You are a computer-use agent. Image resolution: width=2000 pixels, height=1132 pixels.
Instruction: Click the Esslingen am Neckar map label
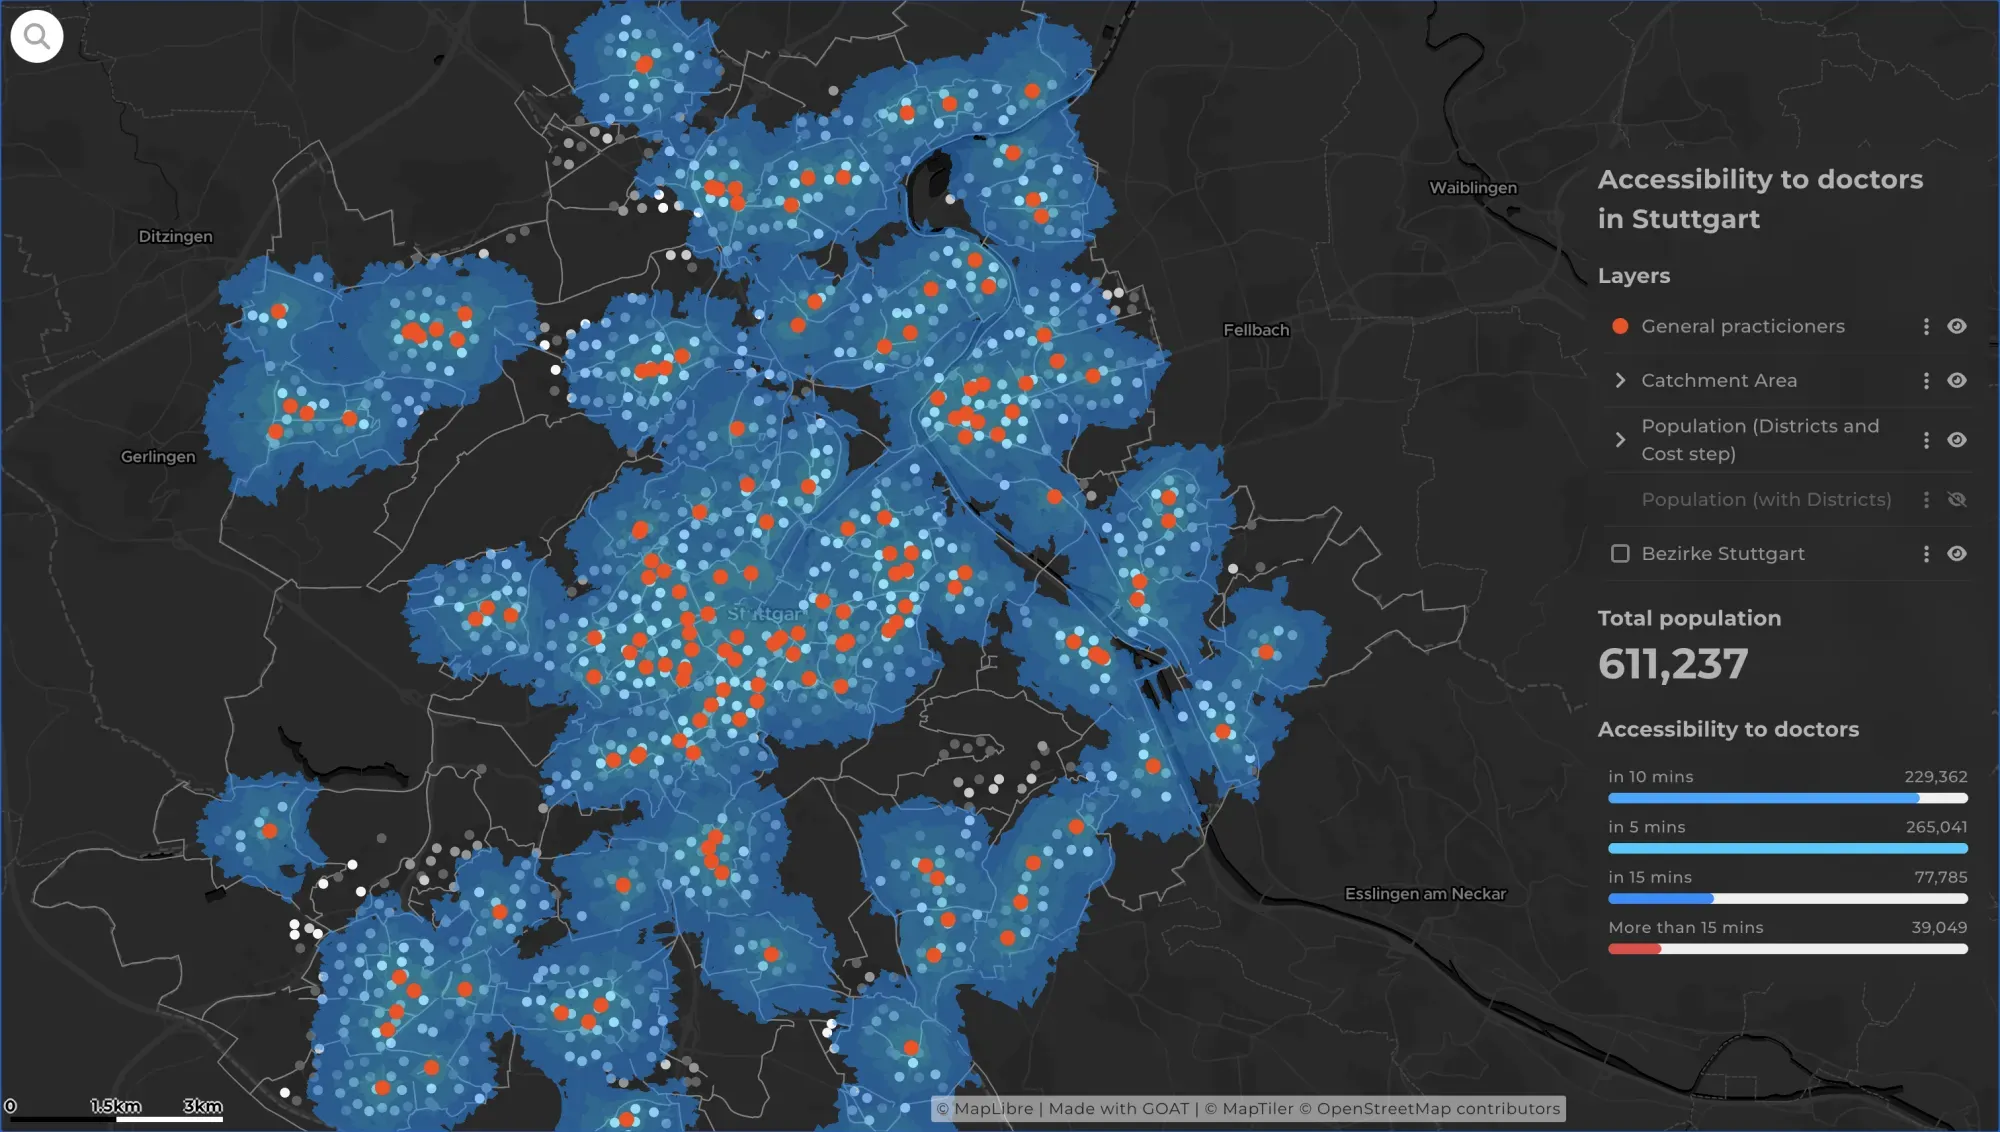coord(1425,894)
